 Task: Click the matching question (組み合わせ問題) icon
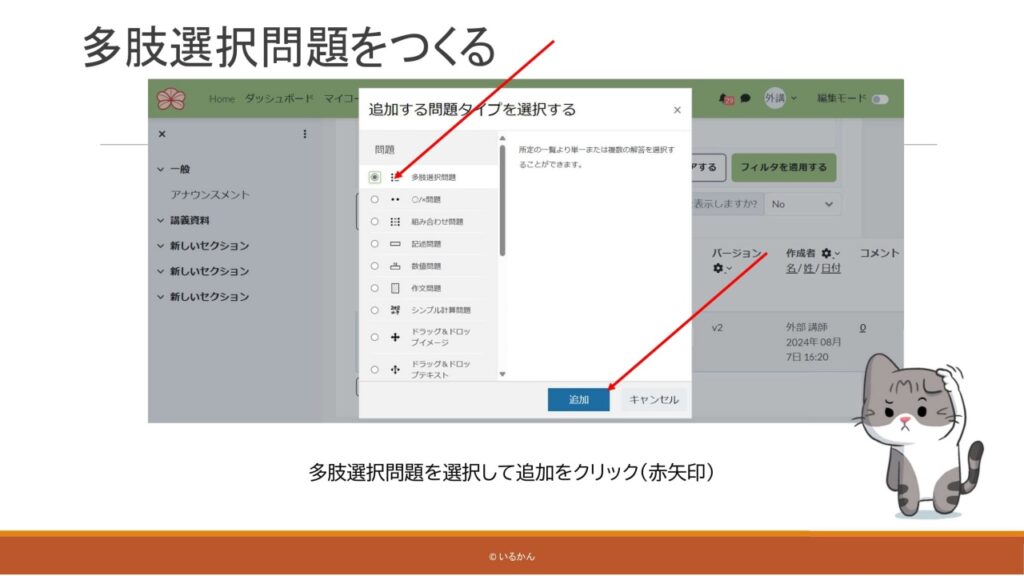coord(395,221)
